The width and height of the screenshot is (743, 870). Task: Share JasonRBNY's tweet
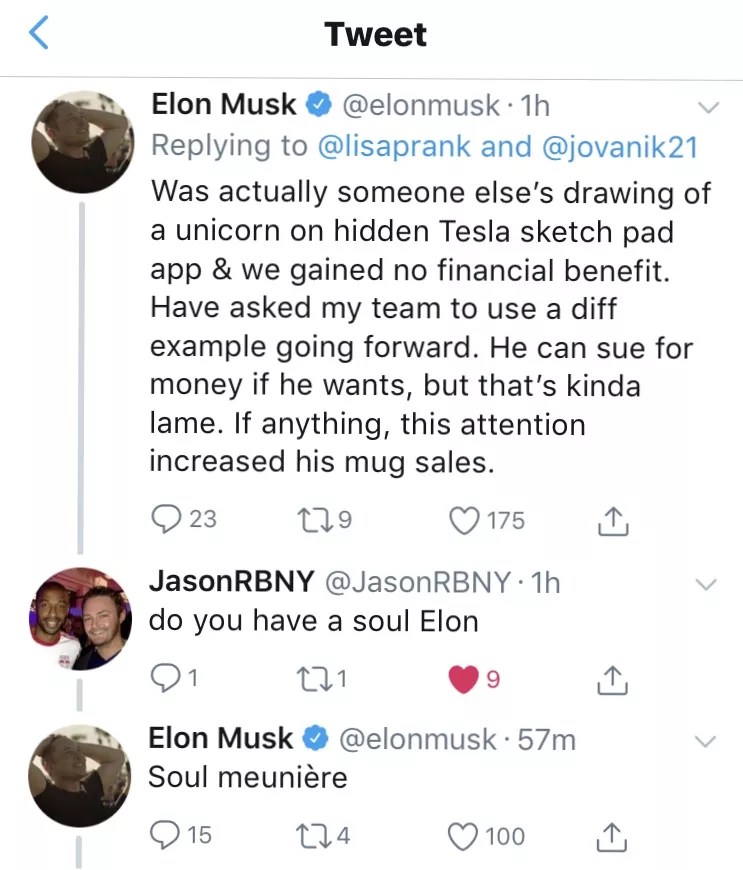point(609,680)
